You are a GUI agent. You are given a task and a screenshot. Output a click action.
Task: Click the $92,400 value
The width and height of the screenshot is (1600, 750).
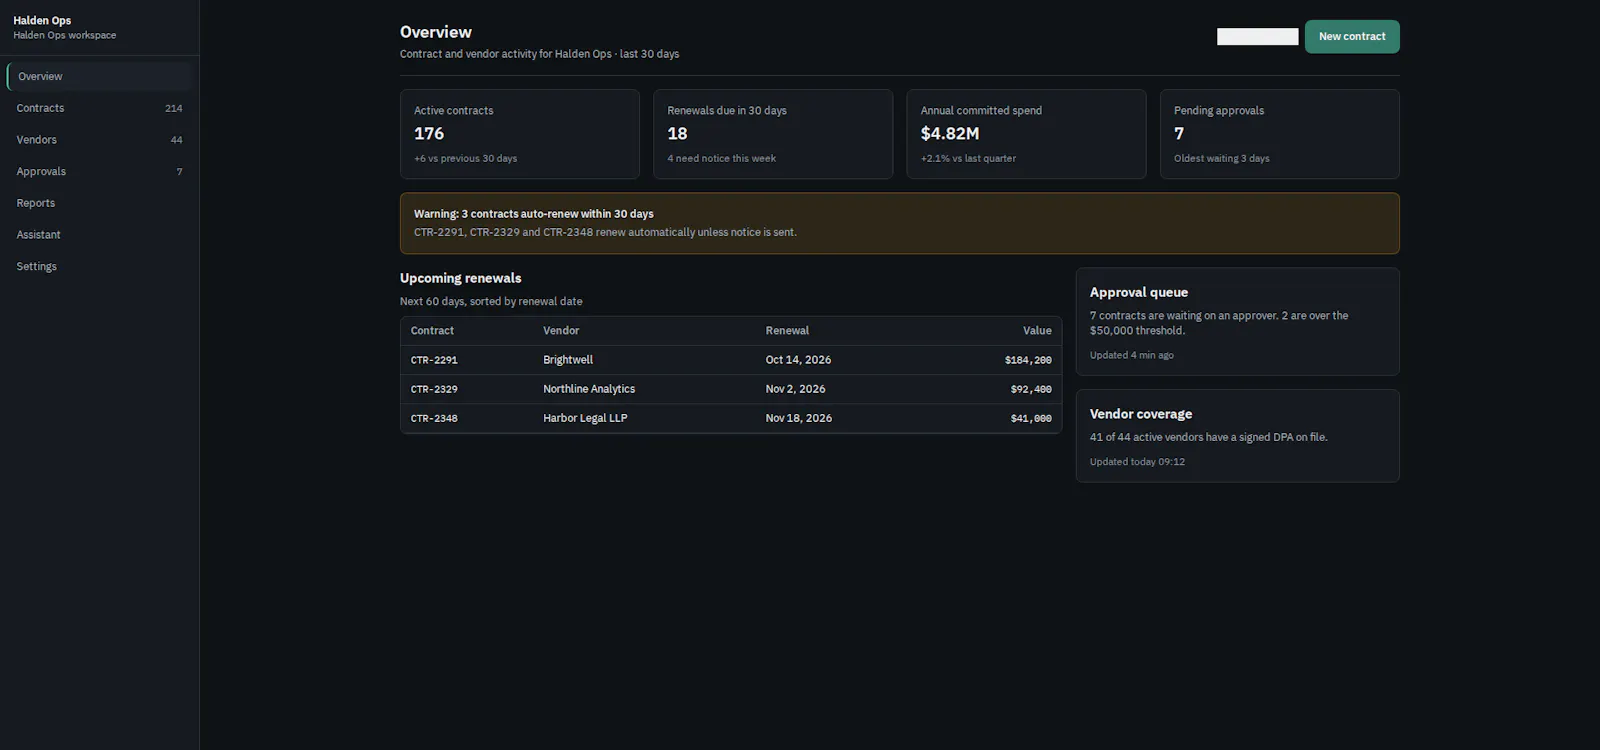point(1031,389)
